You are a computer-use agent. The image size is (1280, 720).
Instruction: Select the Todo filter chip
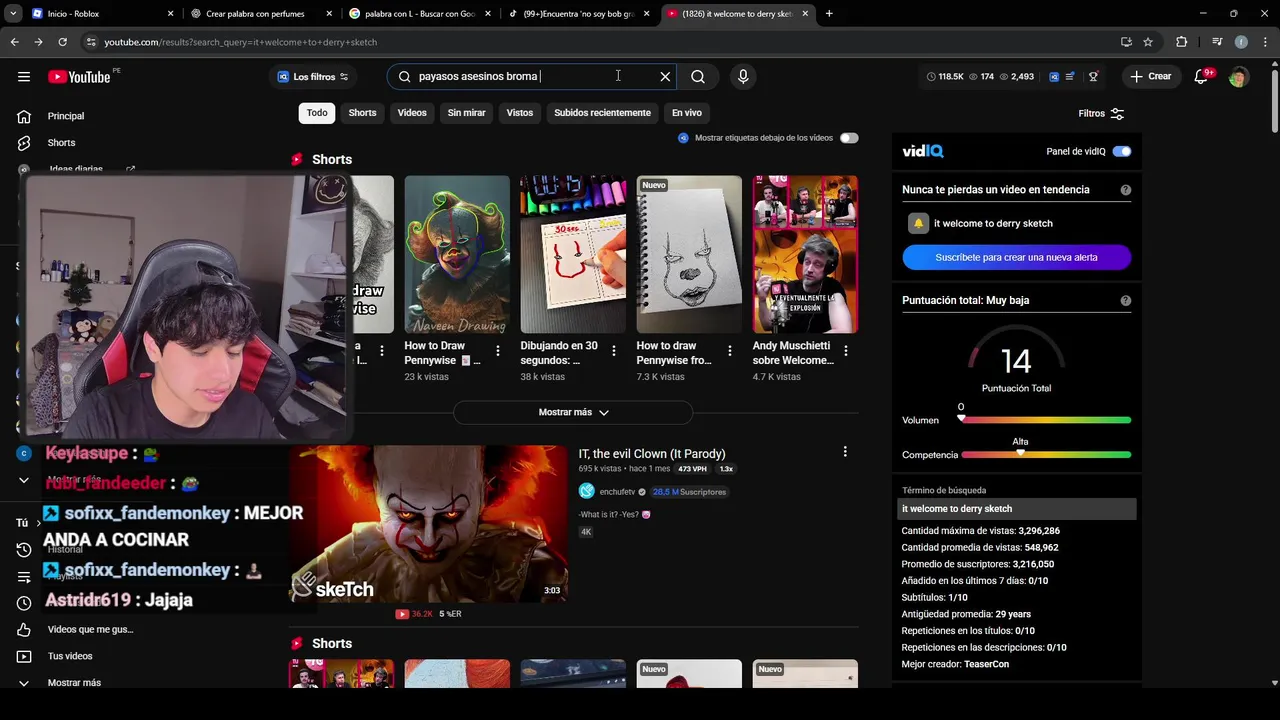(317, 113)
